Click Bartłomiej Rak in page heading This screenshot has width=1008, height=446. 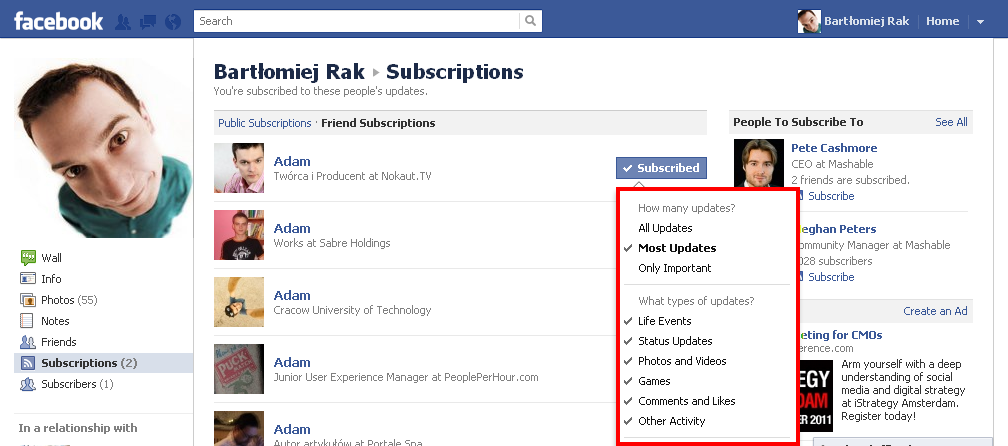click(x=289, y=71)
